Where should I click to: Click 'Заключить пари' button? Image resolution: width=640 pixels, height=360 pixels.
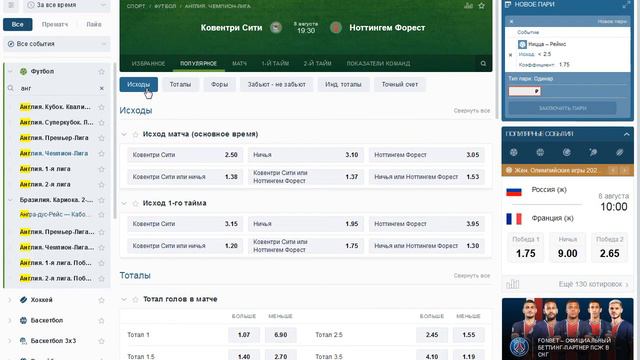tap(562, 108)
